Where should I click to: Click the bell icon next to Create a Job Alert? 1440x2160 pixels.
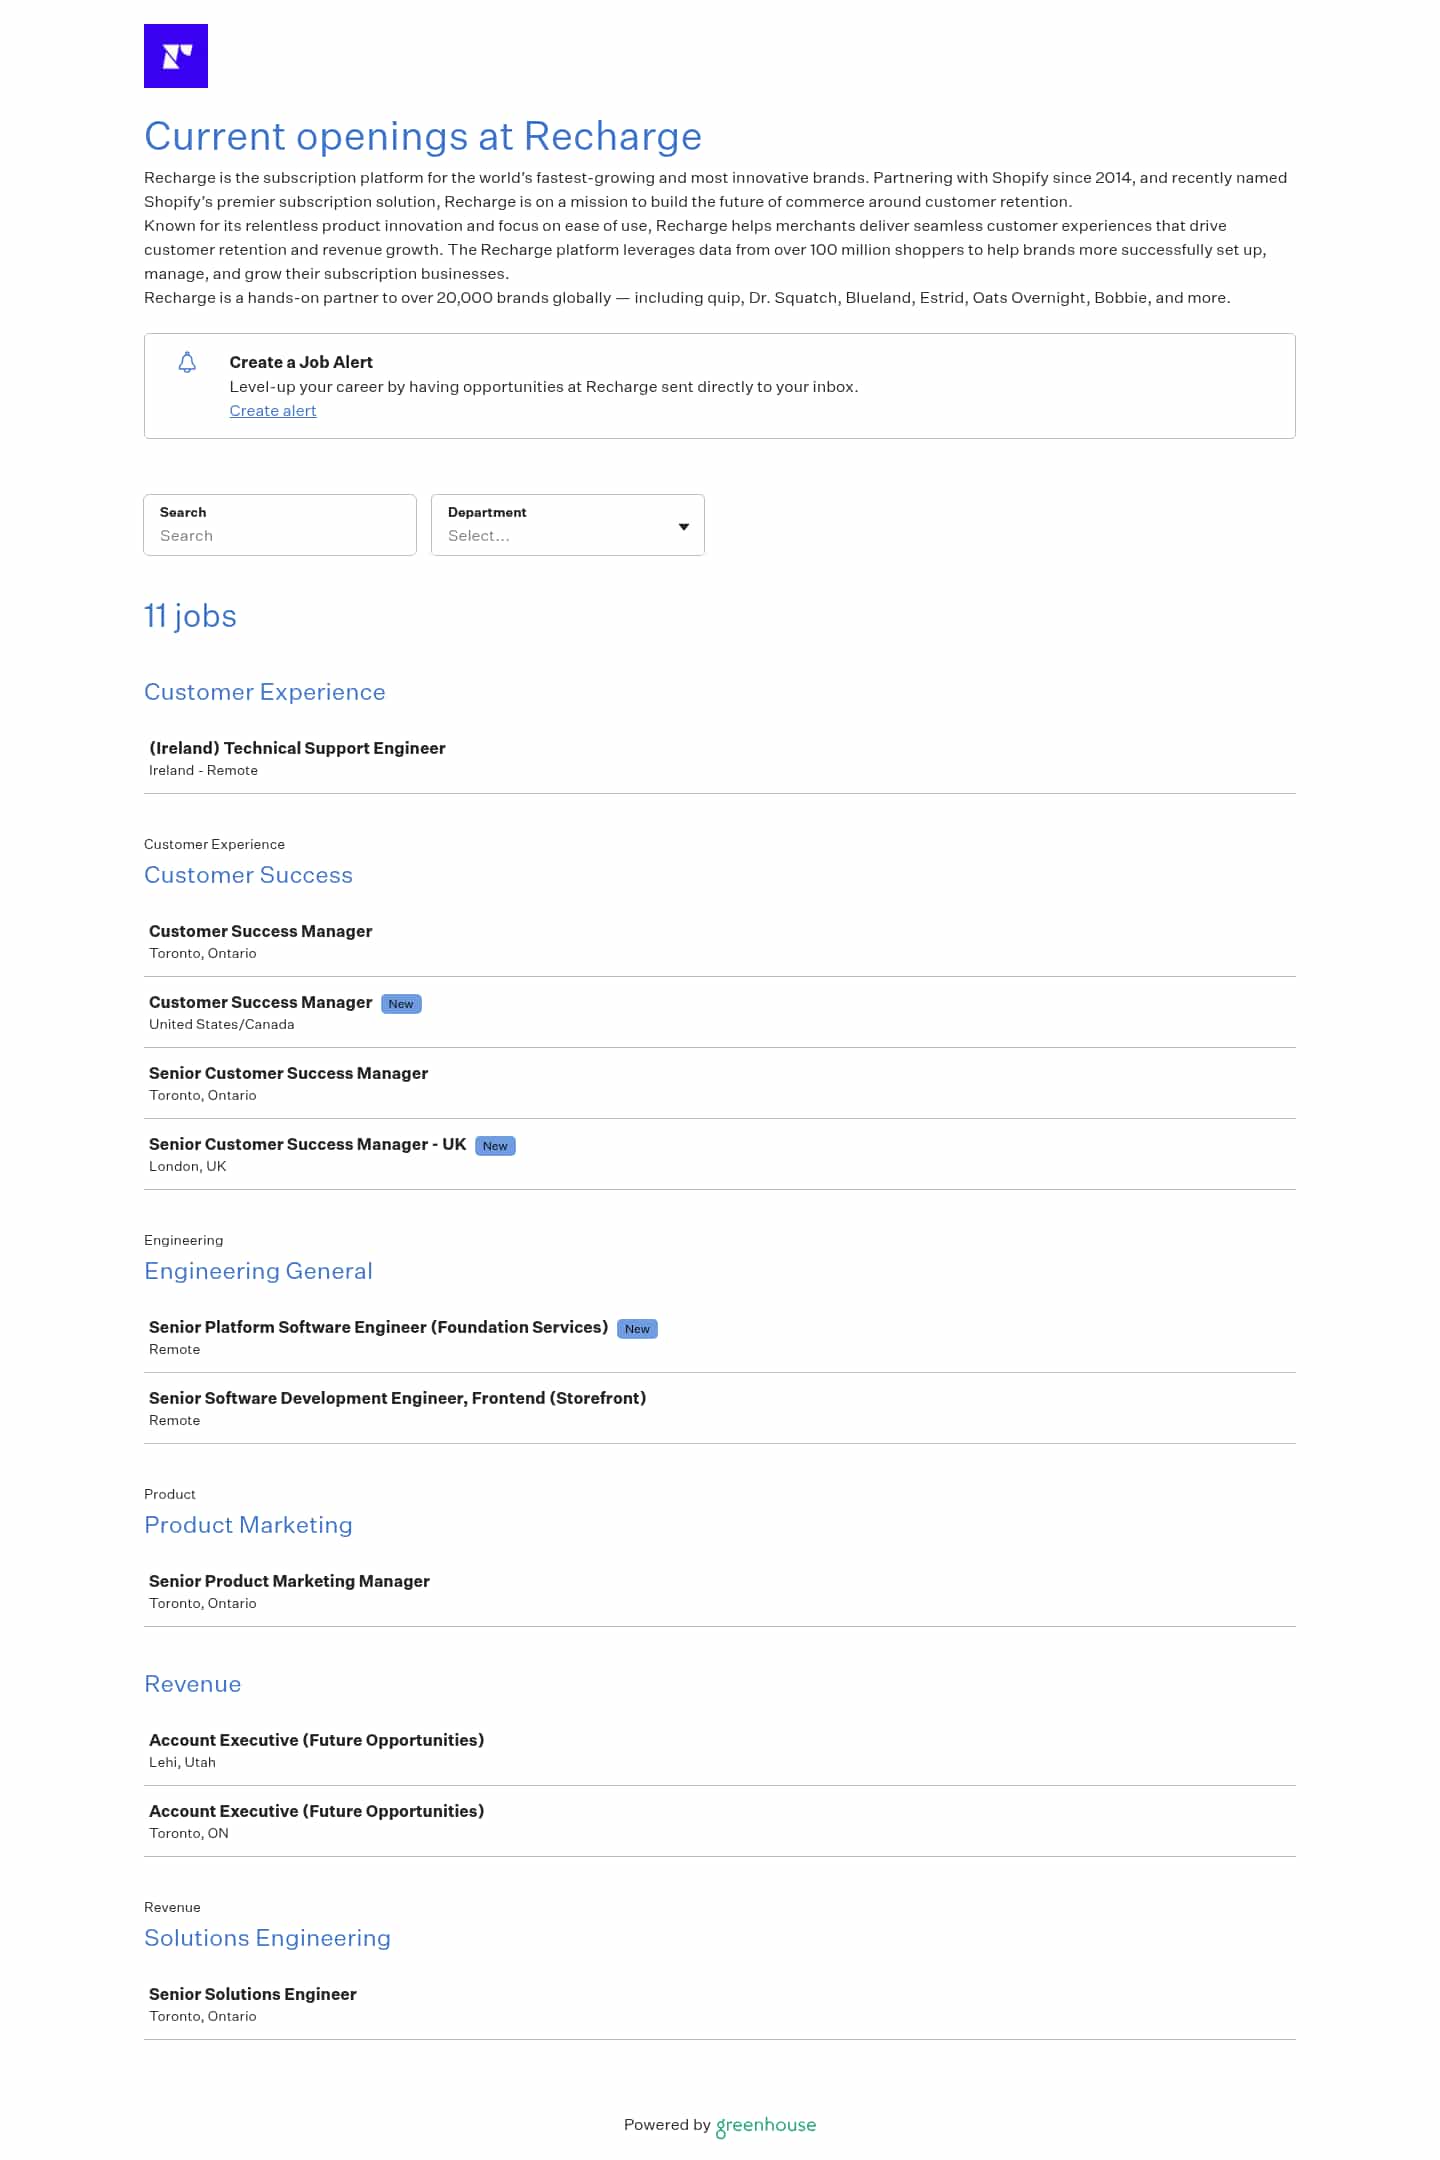[x=186, y=363]
